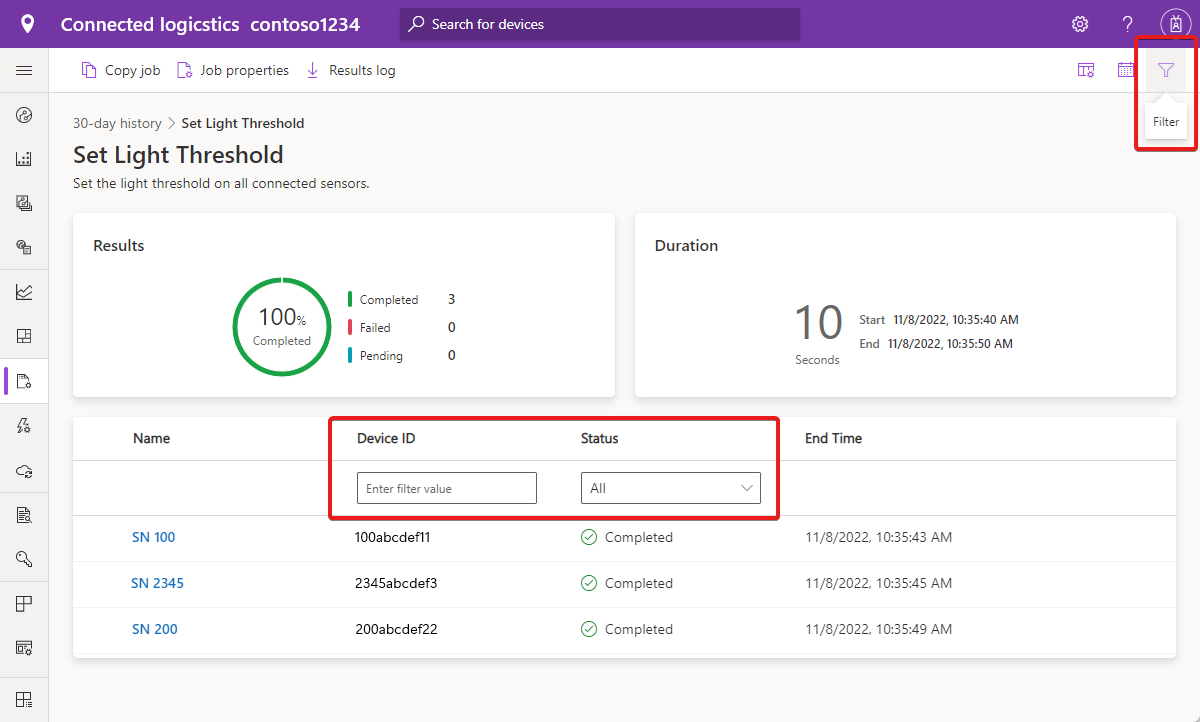Screen dimensions: 1200x722
Task: Open the account profile badge icon
Action: point(1175,24)
